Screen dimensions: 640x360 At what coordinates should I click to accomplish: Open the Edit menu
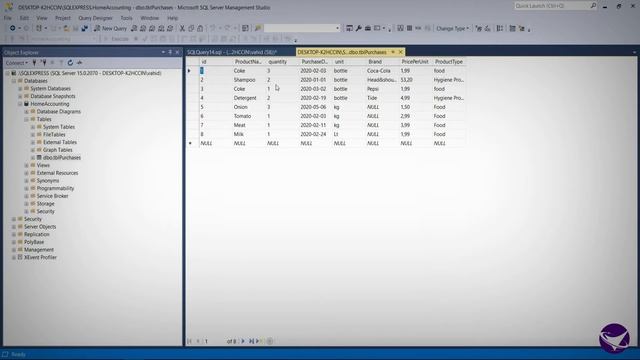[x=24, y=18]
